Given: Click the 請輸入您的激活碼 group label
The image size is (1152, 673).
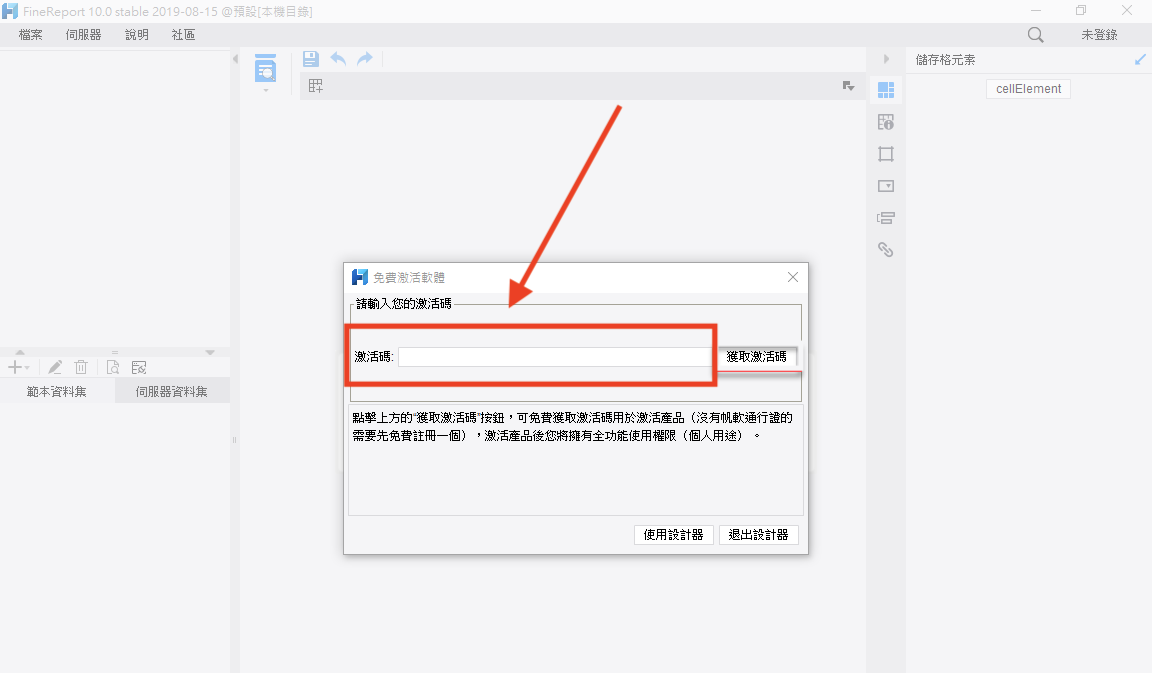Looking at the screenshot, I should [x=403, y=303].
